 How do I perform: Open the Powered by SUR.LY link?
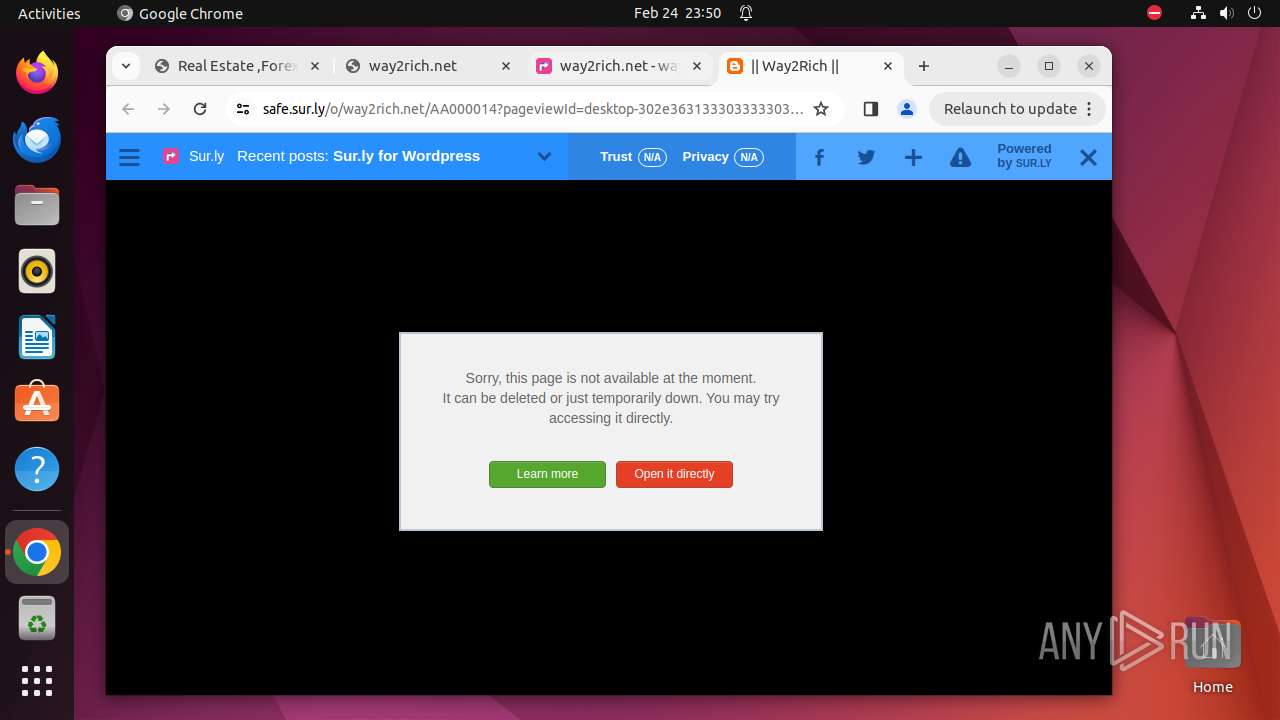click(1024, 156)
